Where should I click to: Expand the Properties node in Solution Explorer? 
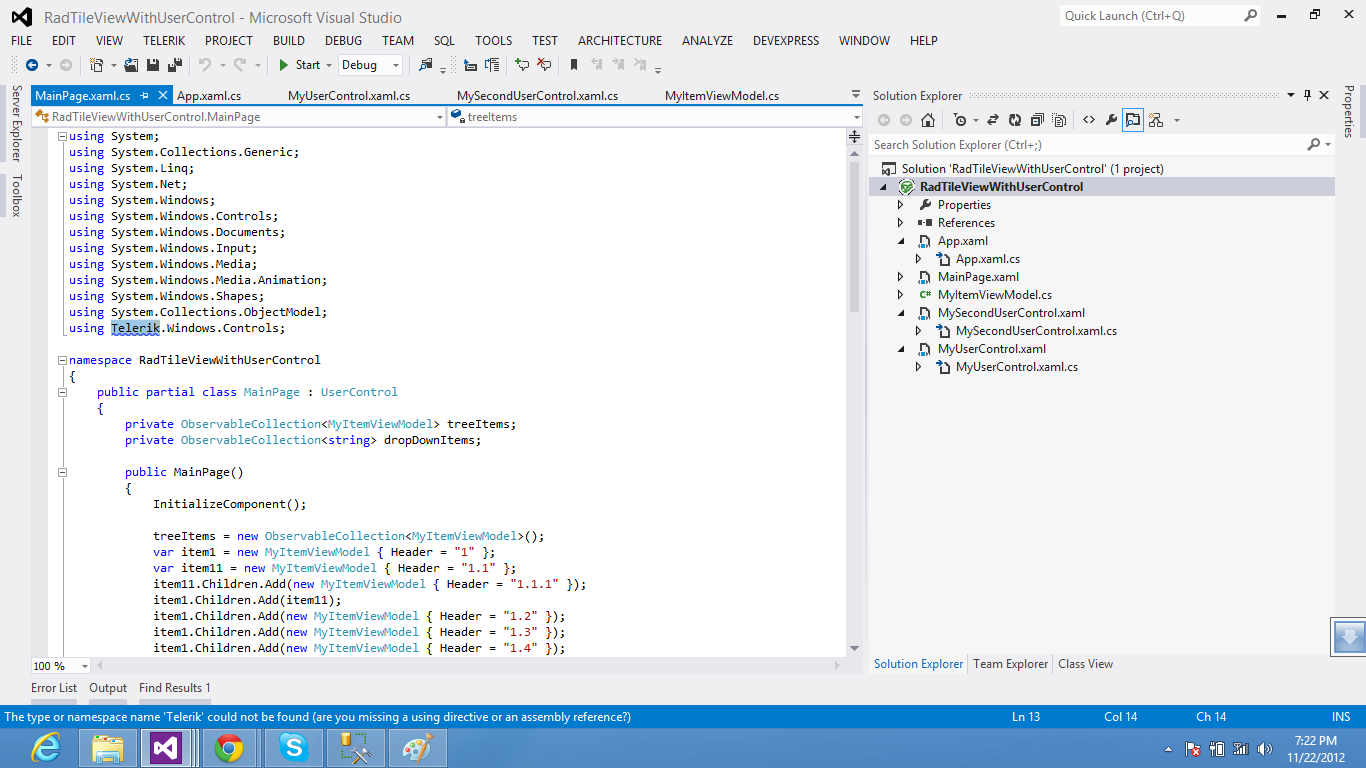point(901,205)
